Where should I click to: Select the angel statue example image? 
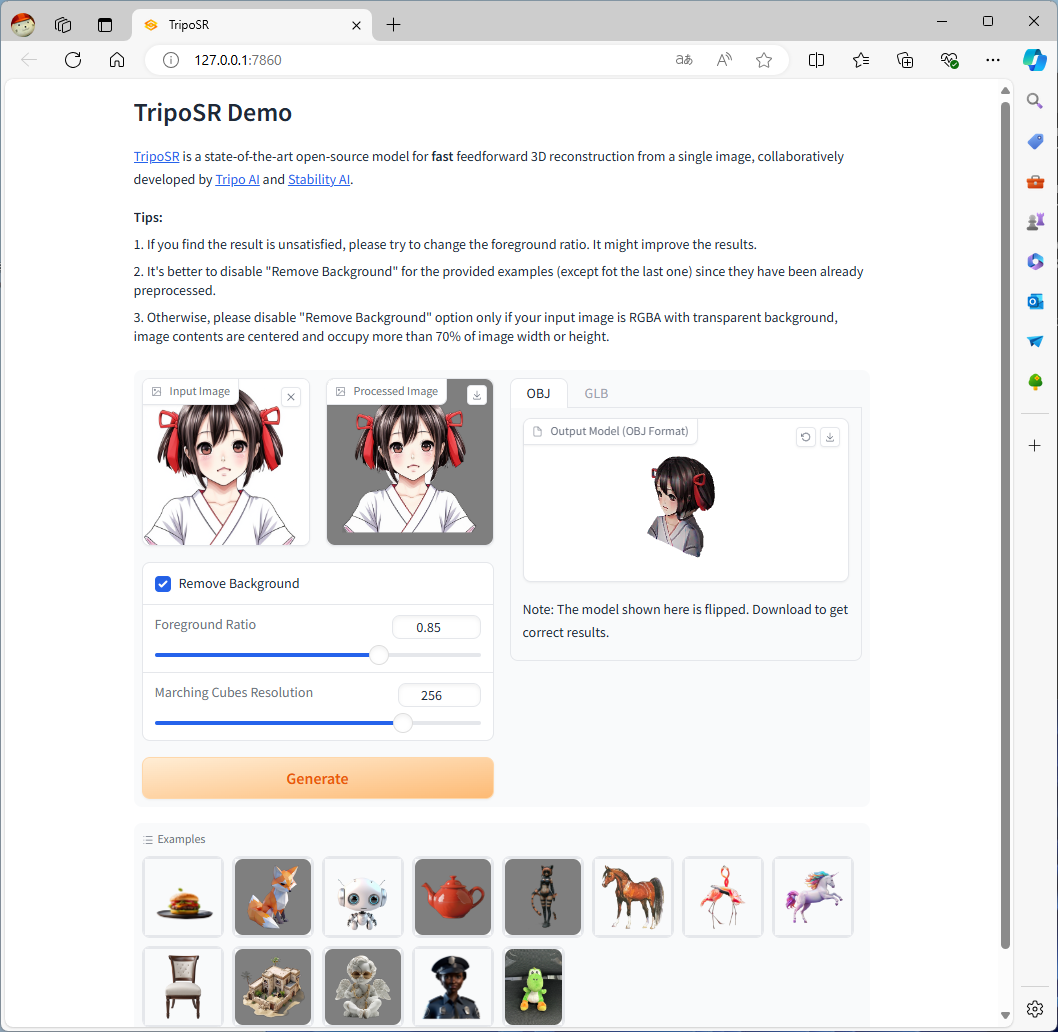[x=363, y=987]
